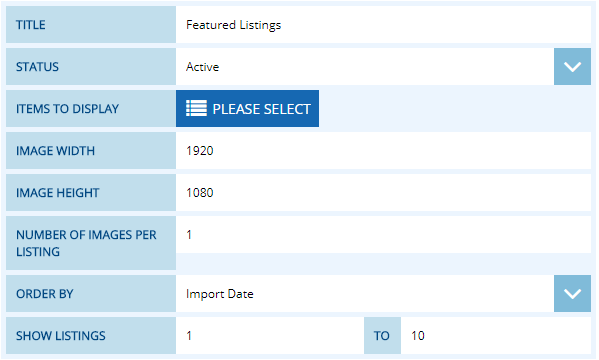
Task: Click the TO label between listing range fields
Action: pyautogui.click(x=382, y=336)
